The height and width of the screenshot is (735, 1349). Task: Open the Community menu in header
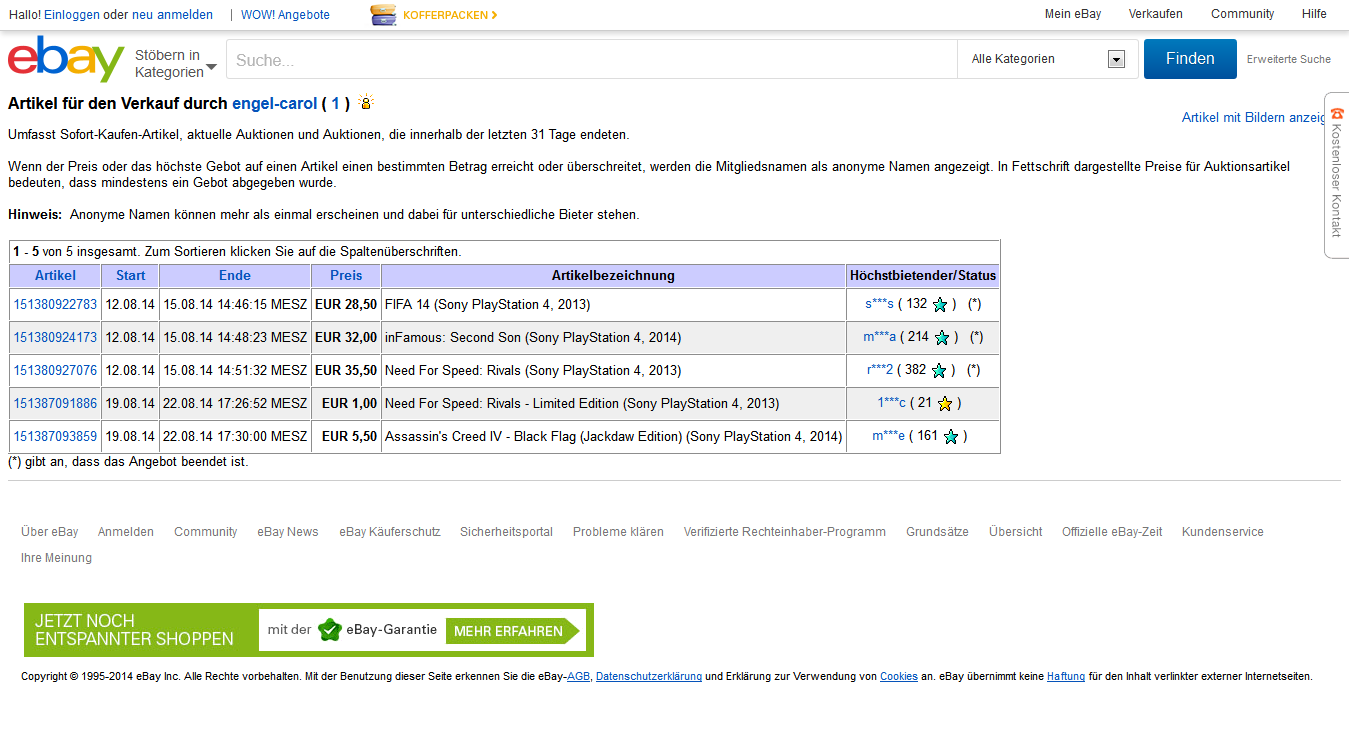coord(1242,14)
